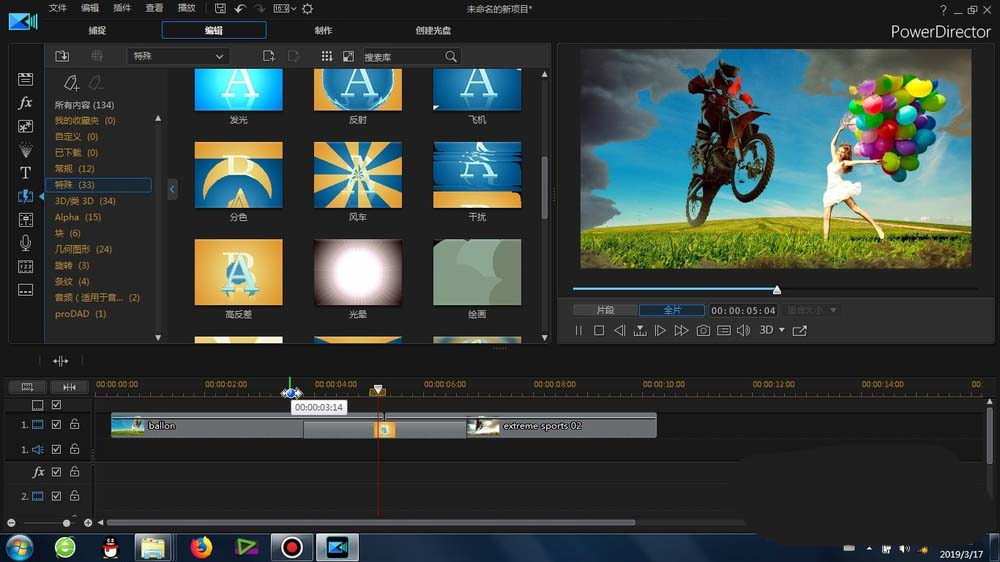This screenshot has width=1000, height=562.
Task: Fast forward the preview
Action: click(681, 330)
